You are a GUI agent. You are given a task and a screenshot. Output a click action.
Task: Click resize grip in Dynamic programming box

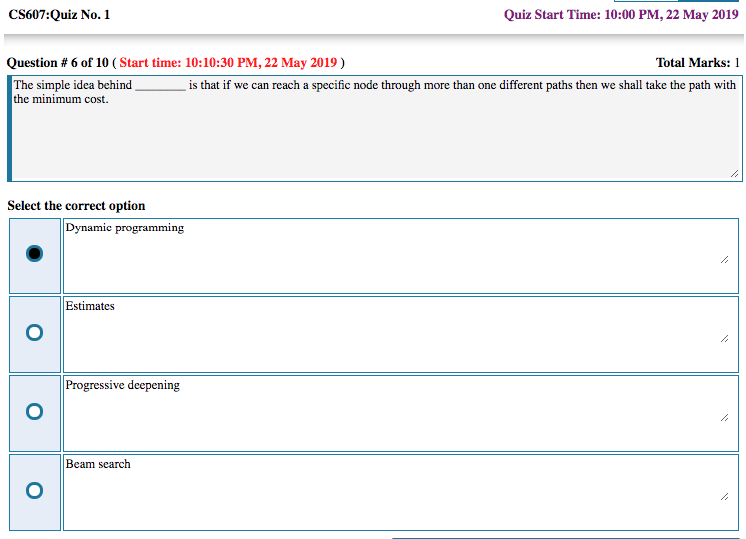pos(724,259)
